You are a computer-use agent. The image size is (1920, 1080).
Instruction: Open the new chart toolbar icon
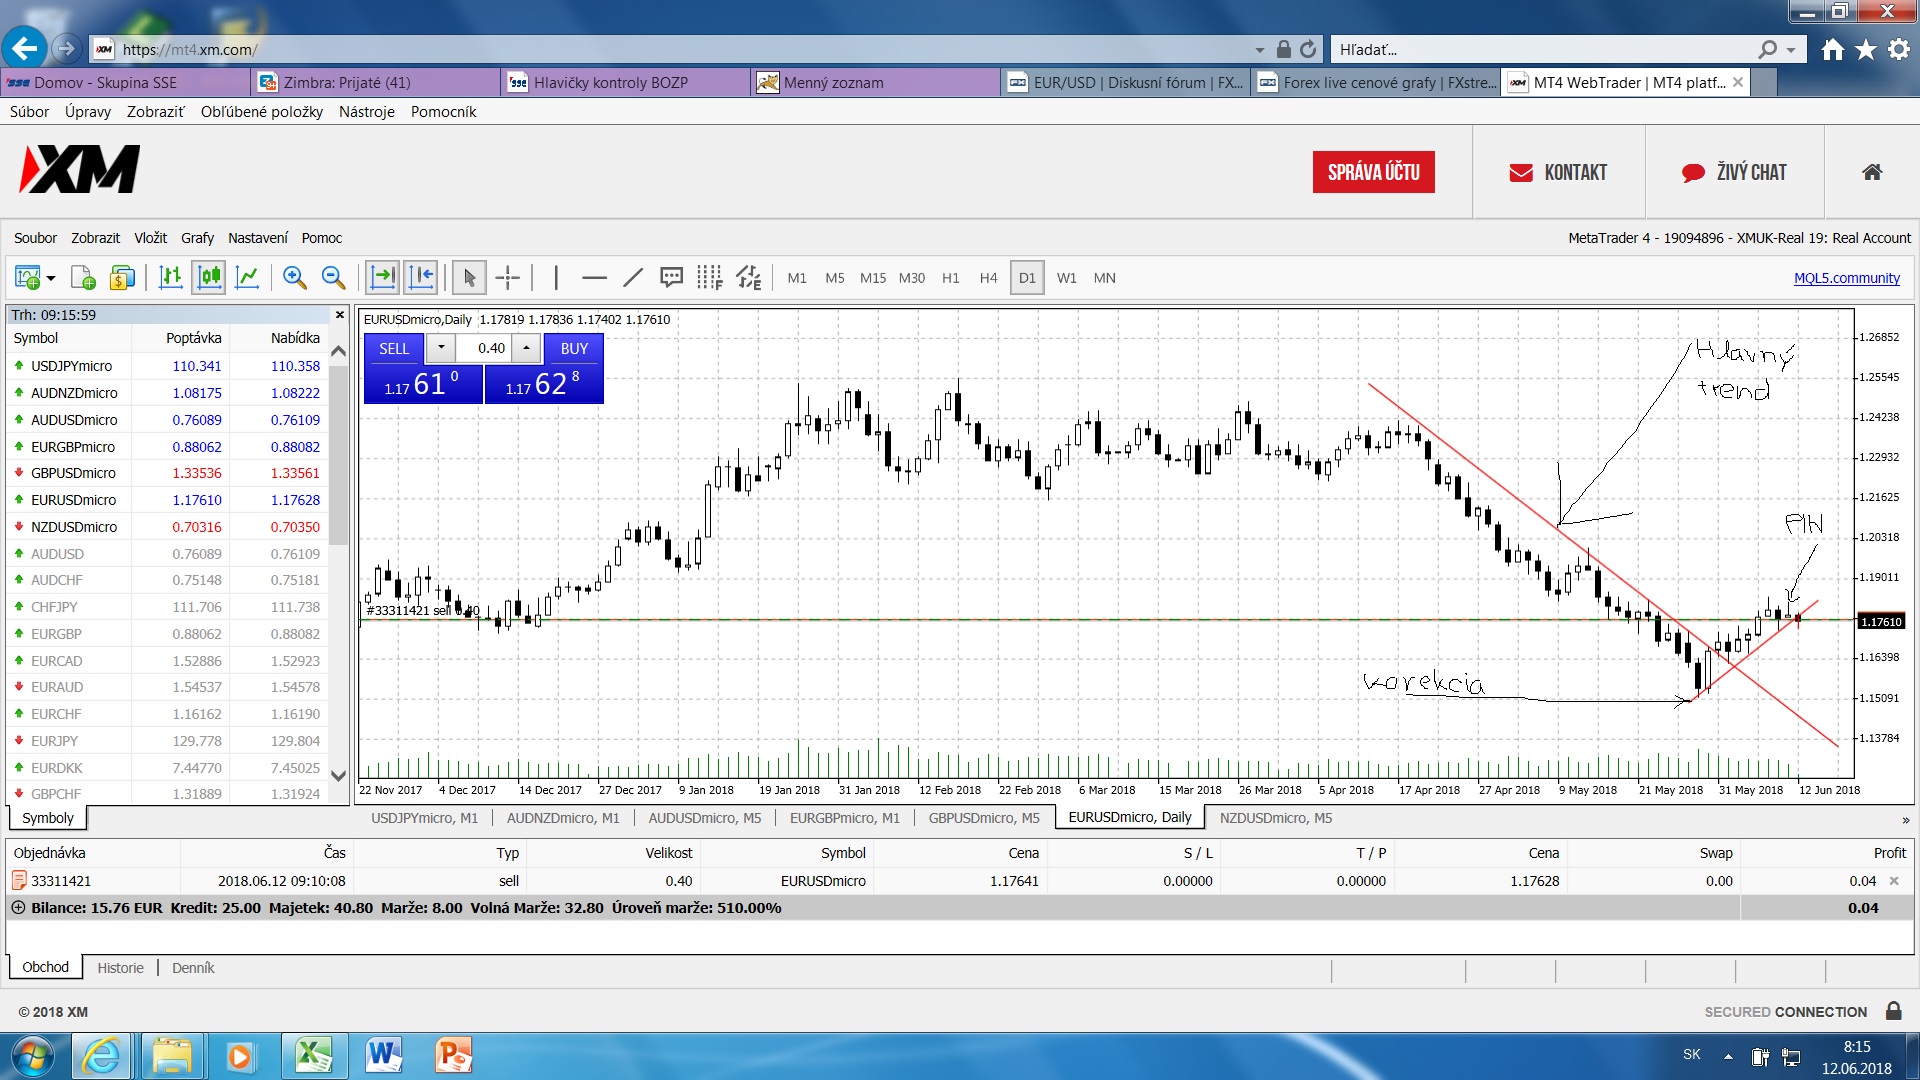(x=27, y=278)
